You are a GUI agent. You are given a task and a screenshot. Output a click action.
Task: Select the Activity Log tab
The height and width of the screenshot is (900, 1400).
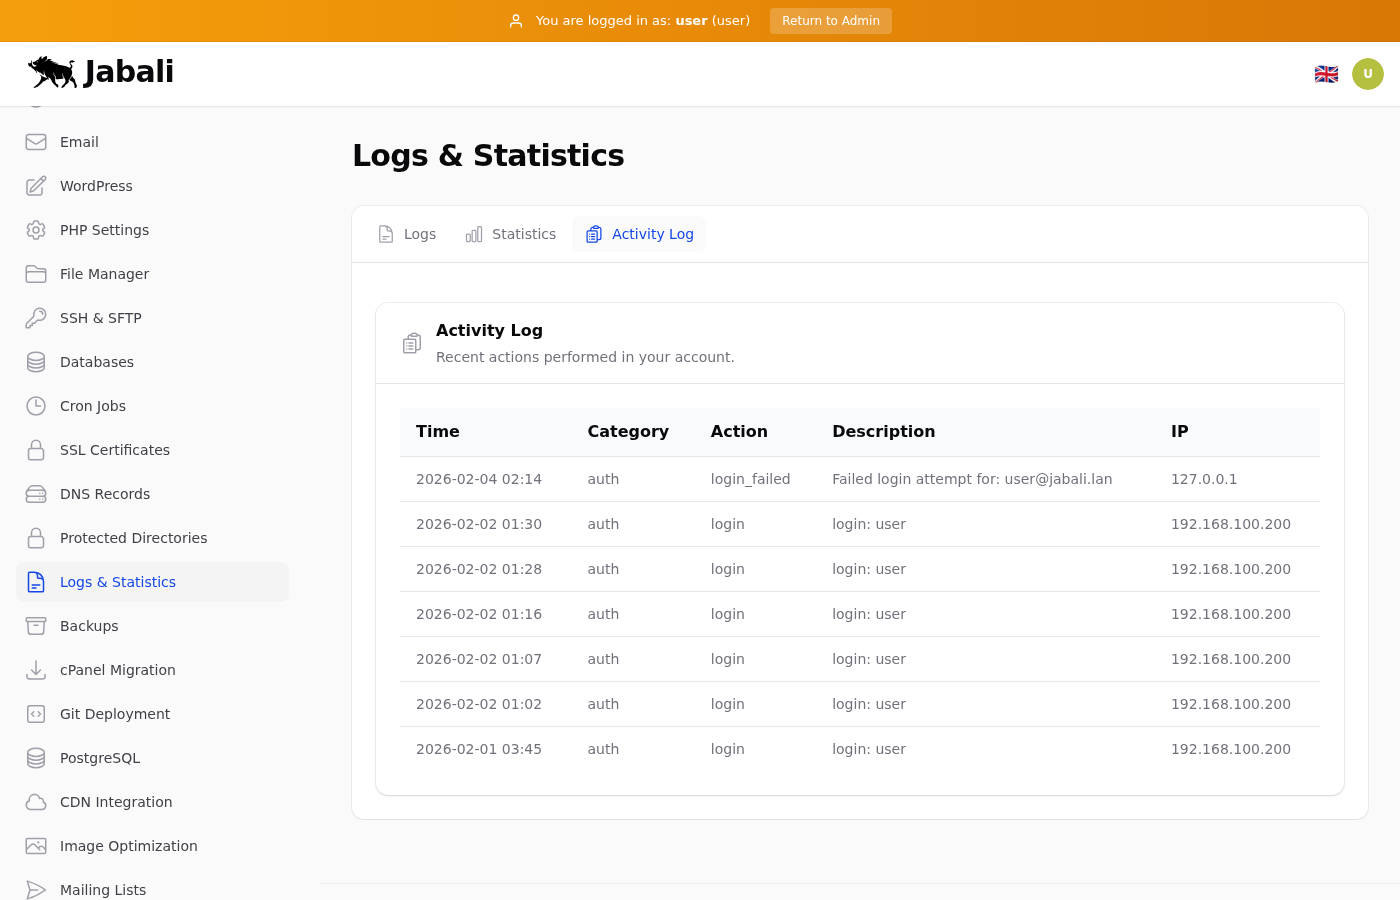pos(639,234)
